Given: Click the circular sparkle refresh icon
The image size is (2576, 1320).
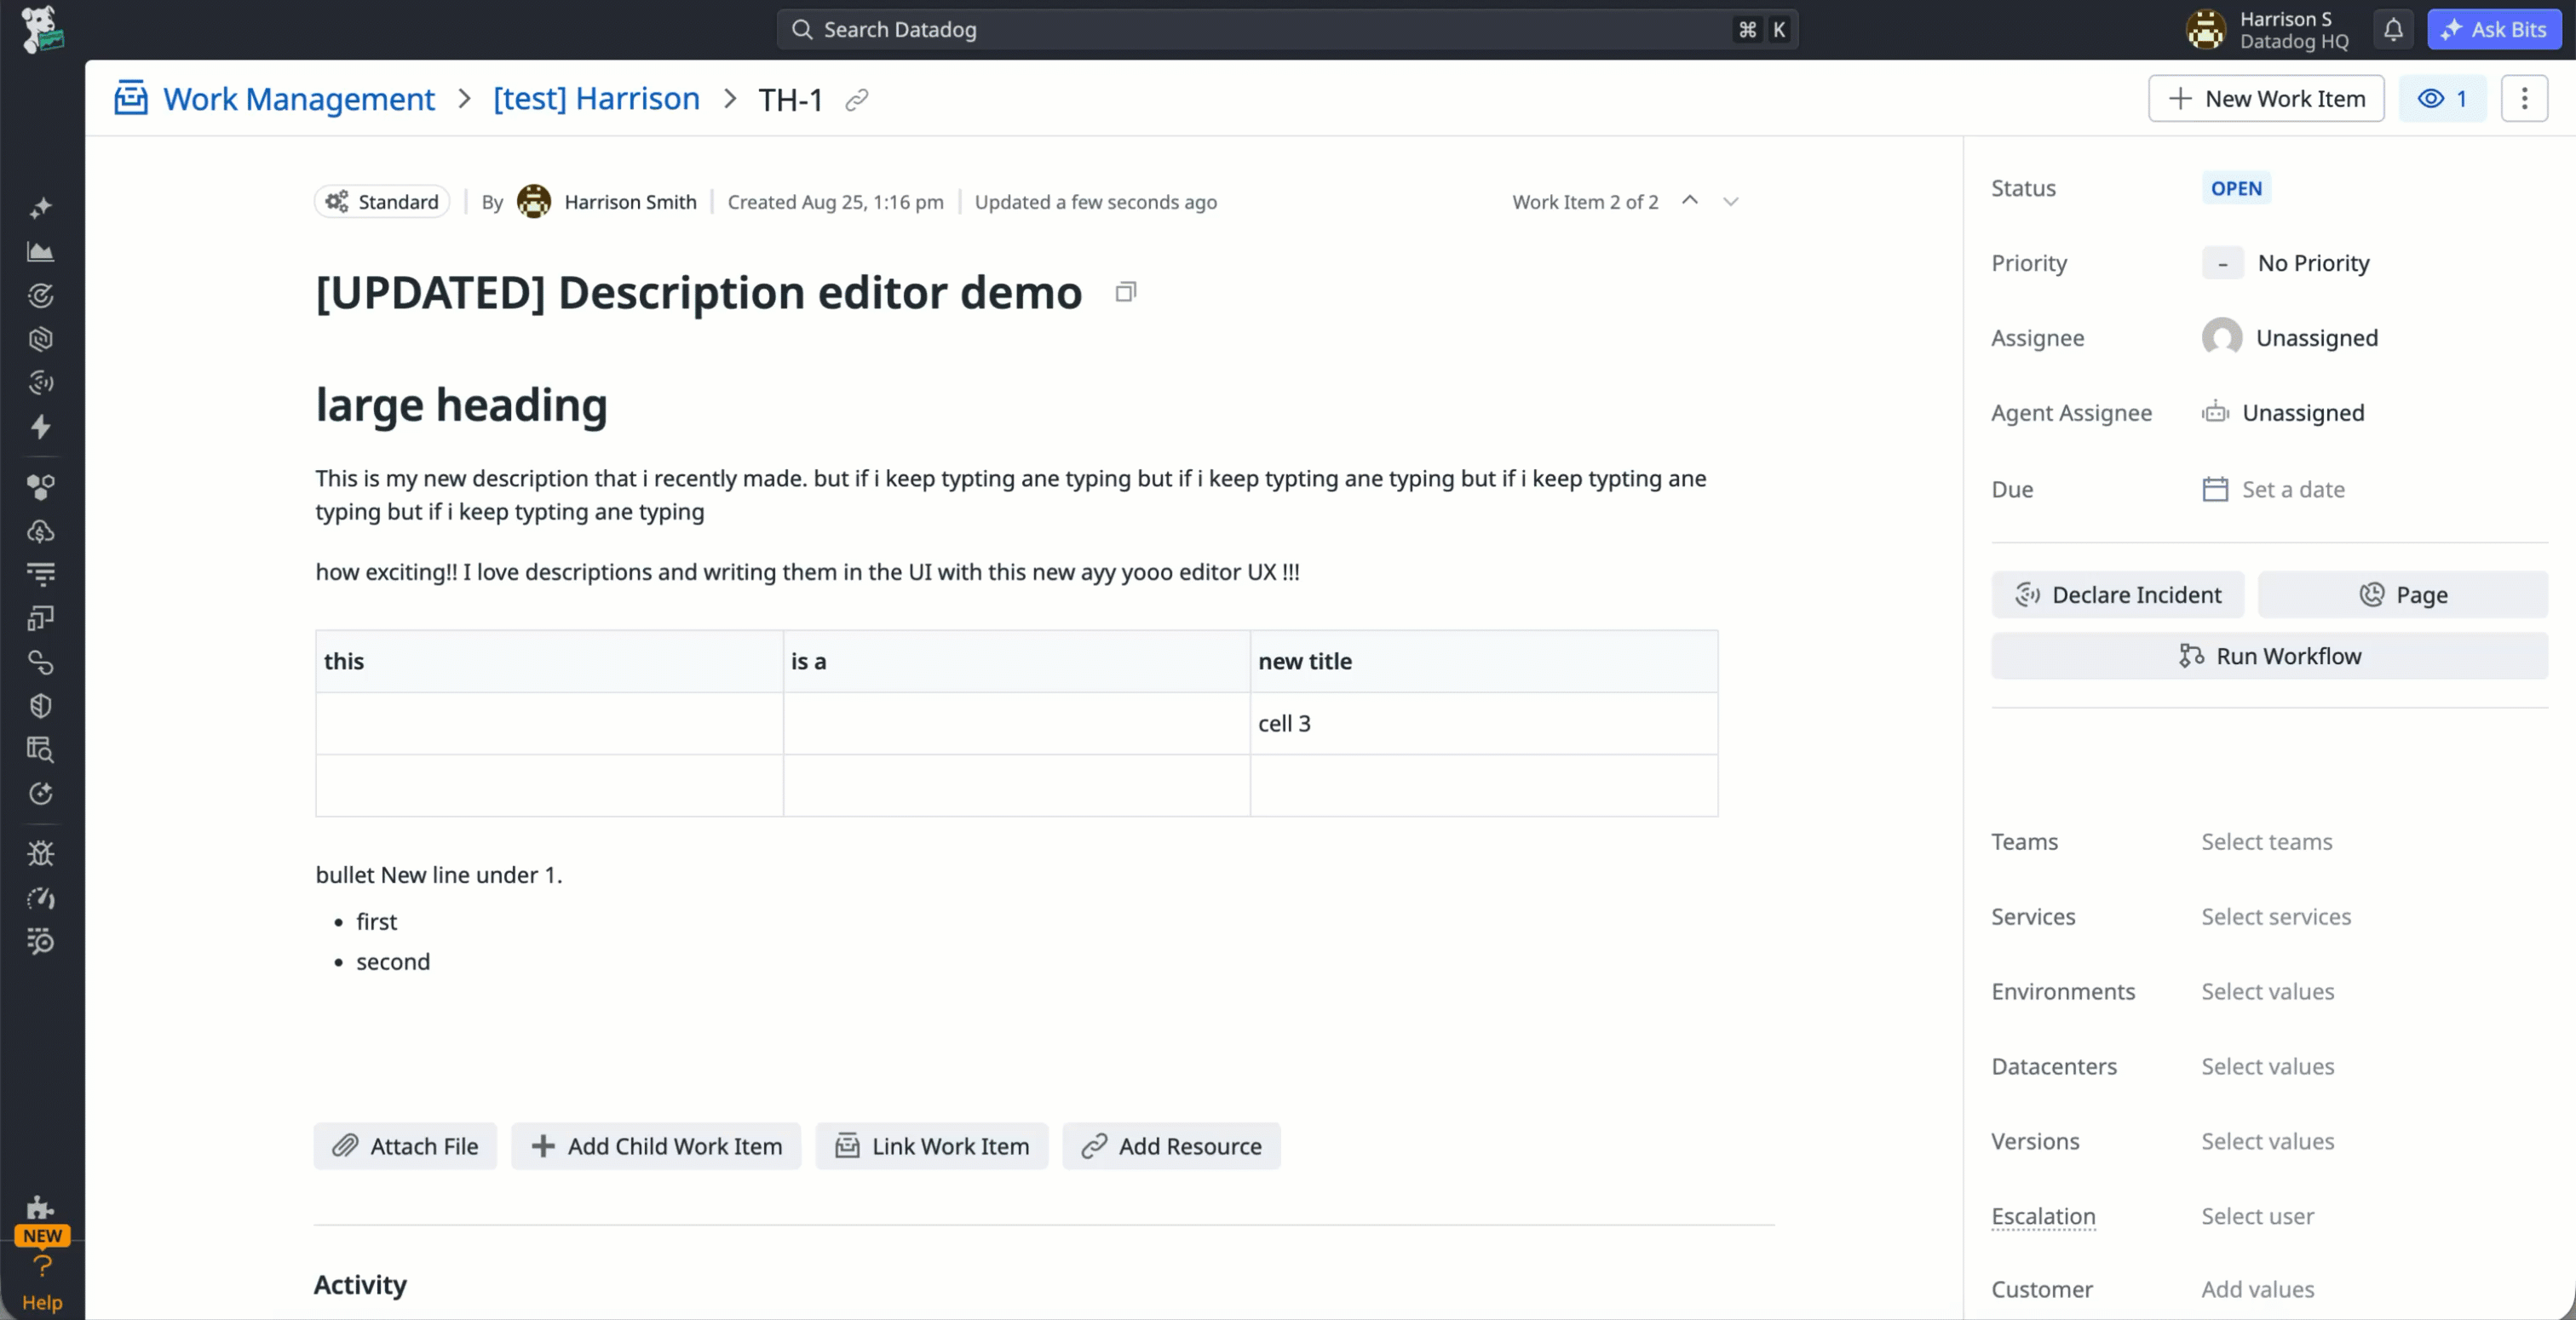Looking at the screenshot, I should coord(41,793).
